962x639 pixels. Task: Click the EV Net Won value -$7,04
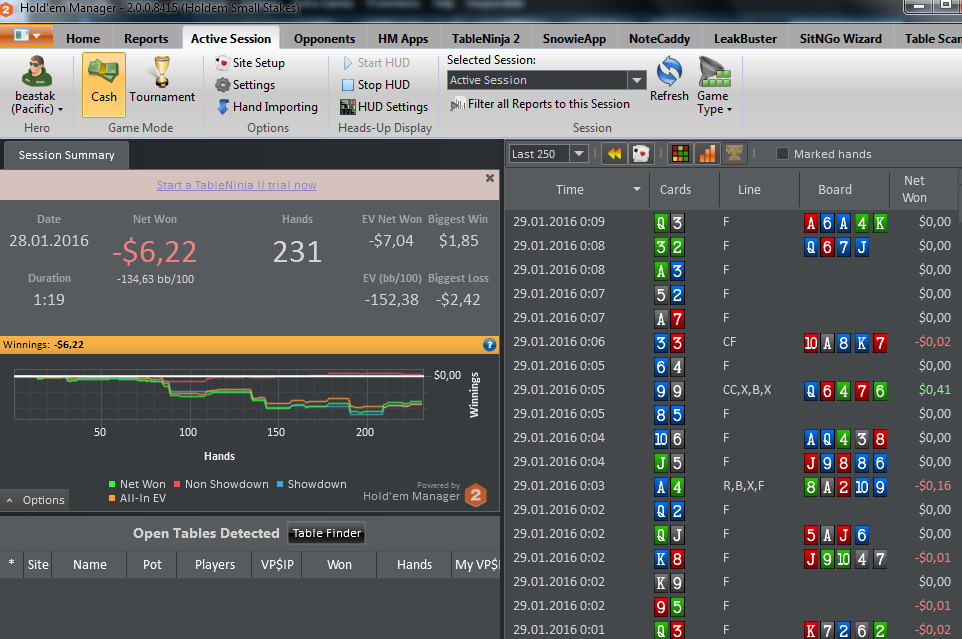391,241
